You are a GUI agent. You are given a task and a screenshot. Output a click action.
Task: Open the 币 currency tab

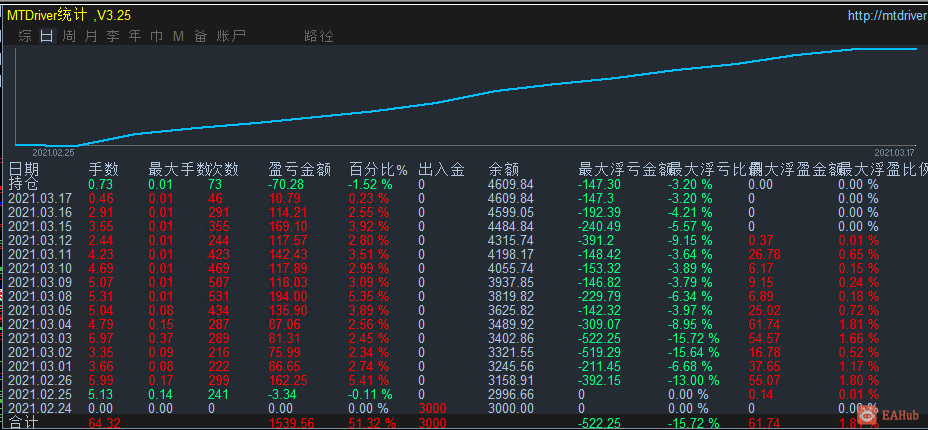157,36
